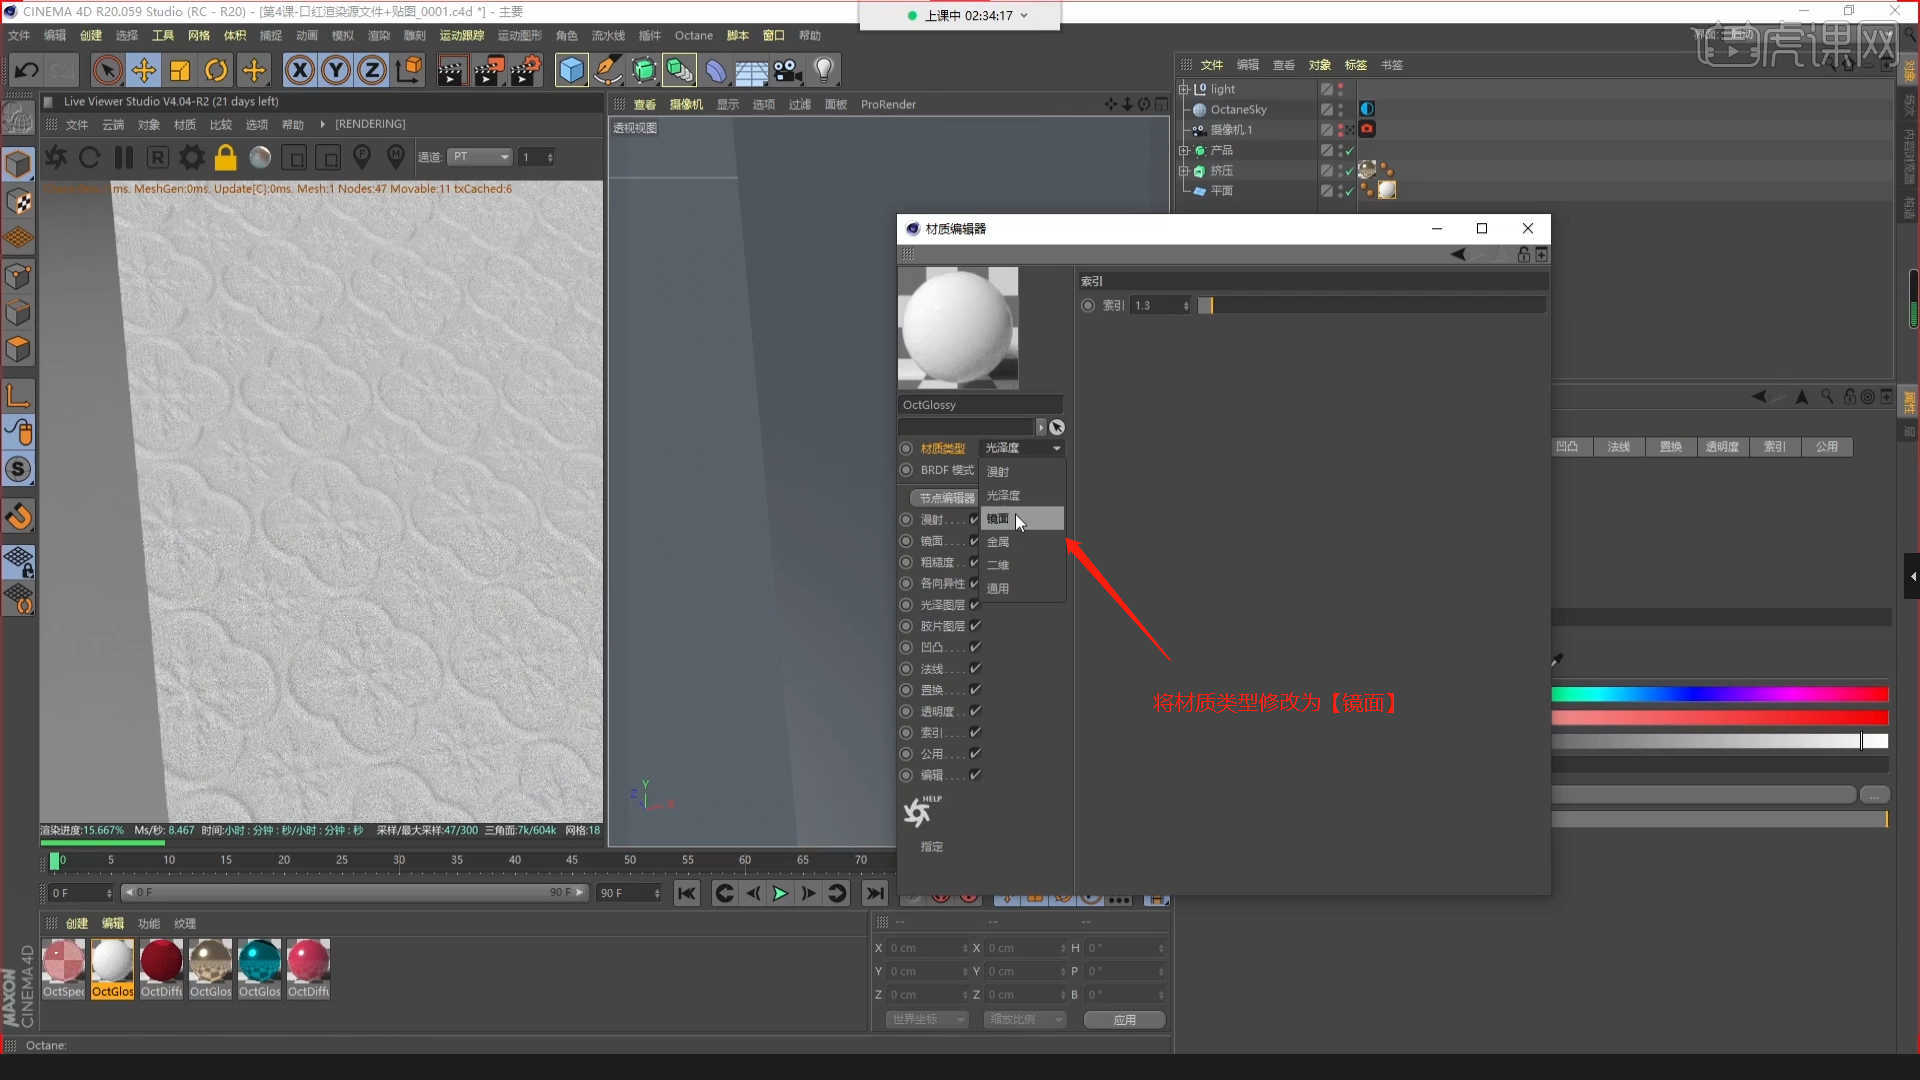Viewport: 1920px width, 1080px height.
Task: Render the active view clapperboard
Action: click(451, 70)
